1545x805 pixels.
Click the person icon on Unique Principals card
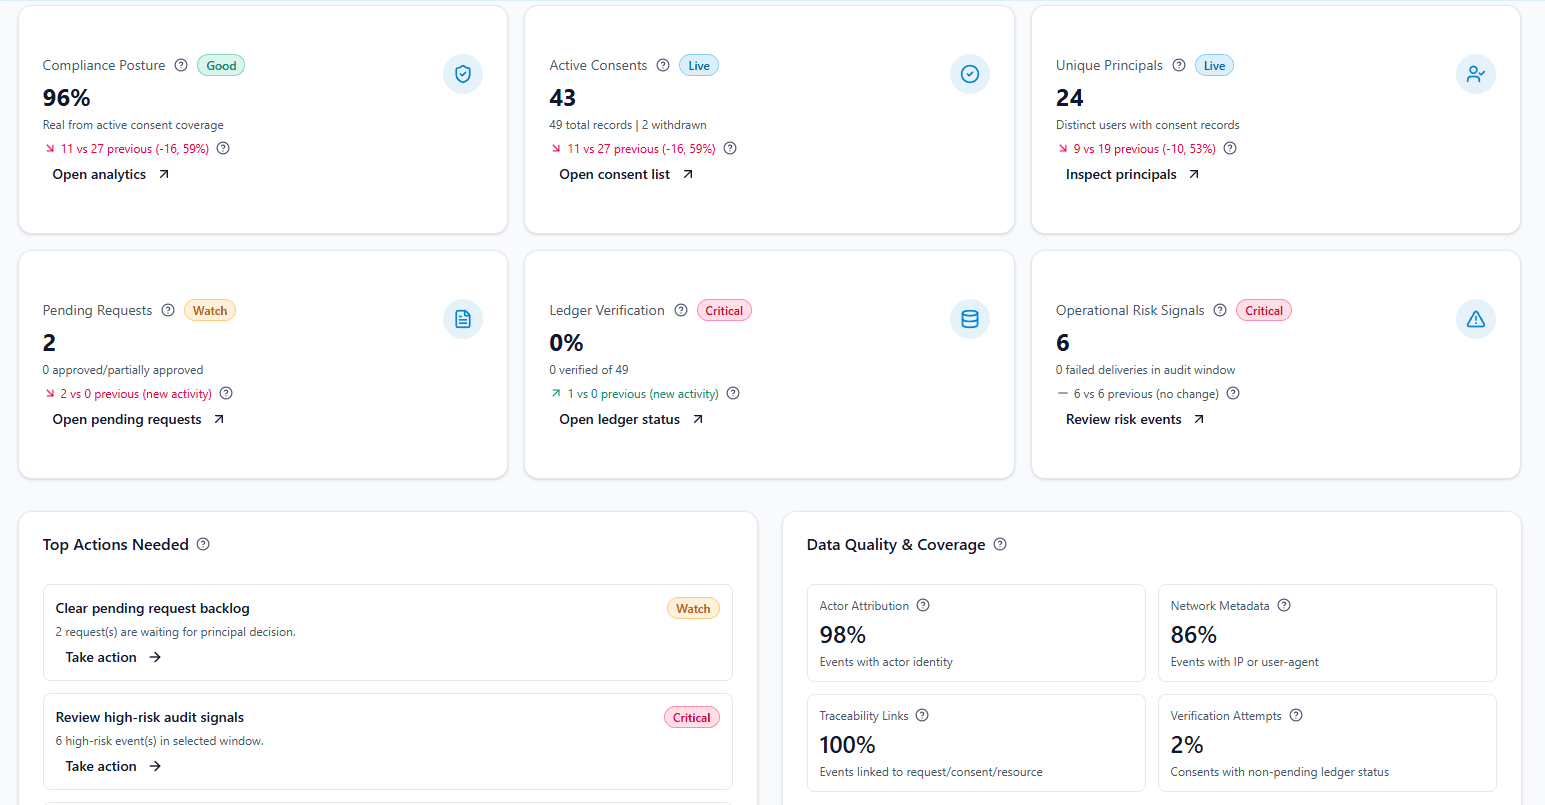tap(1476, 74)
